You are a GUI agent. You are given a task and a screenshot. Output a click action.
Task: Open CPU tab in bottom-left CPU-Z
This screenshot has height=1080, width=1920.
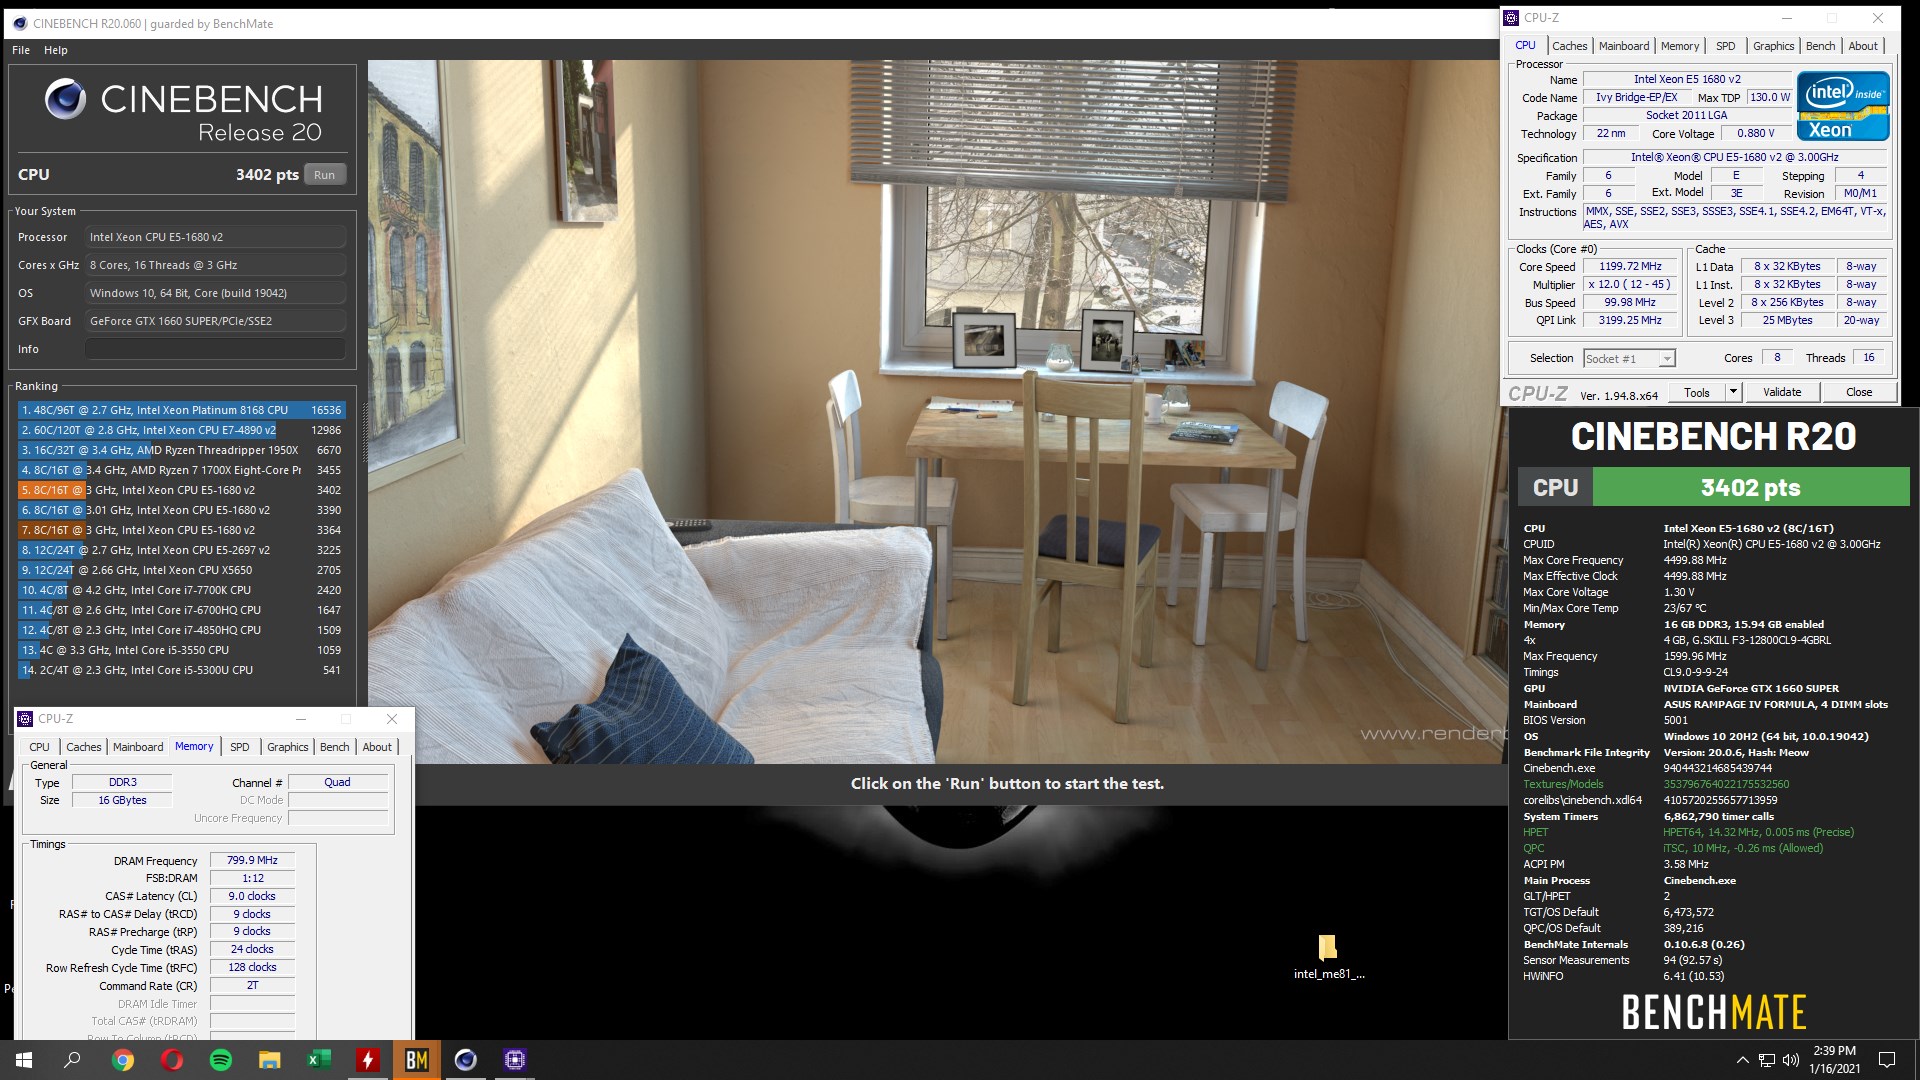[x=40, y=747]
